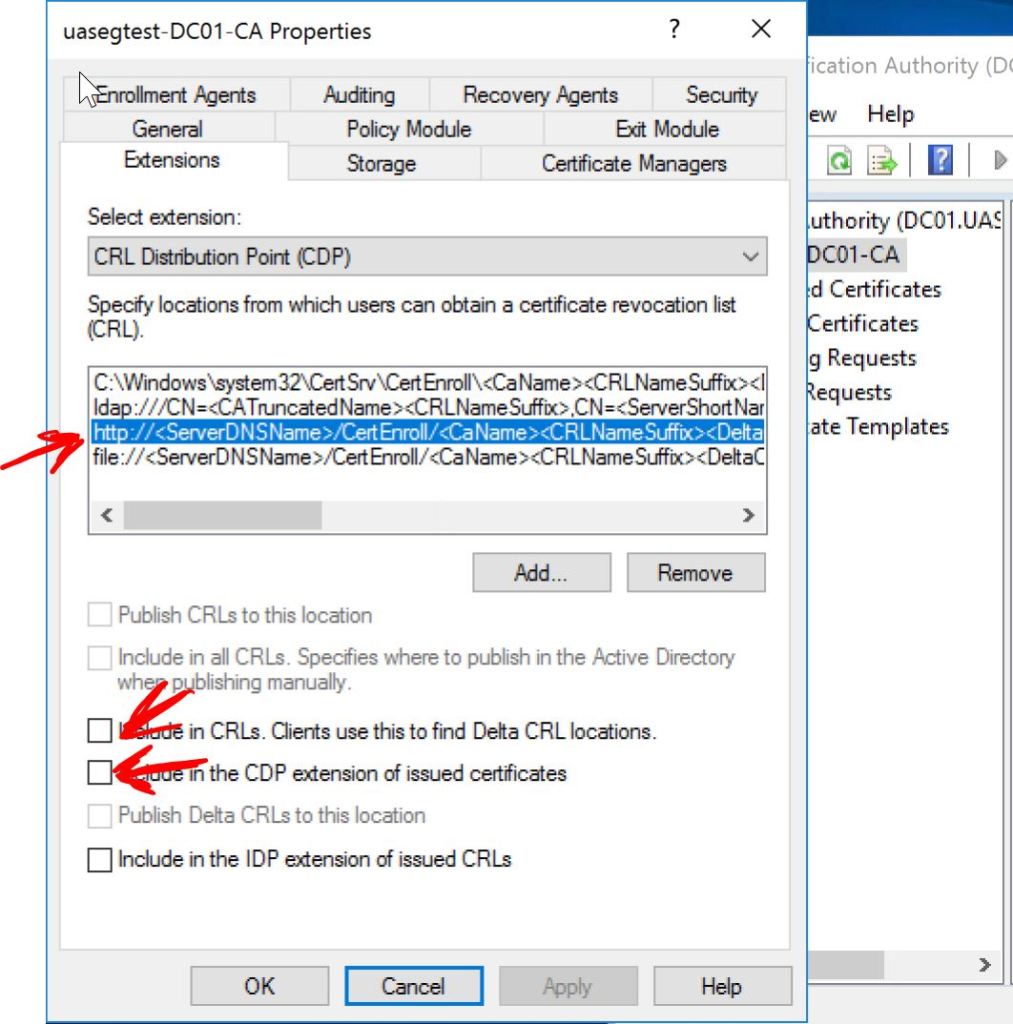Open Help via the blue question mark icon
This screenshot has width=1013, height=1024.
(x=939, y=161)
